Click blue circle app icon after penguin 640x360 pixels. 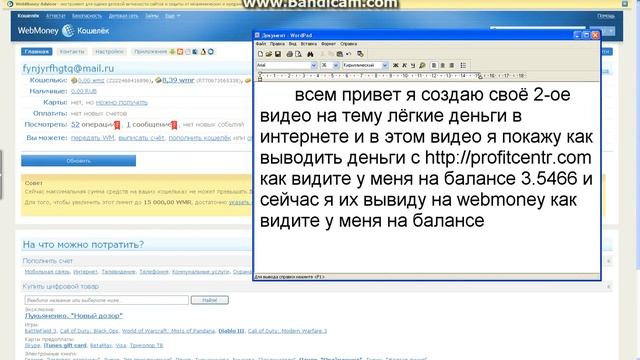click(x=211, y=51)
